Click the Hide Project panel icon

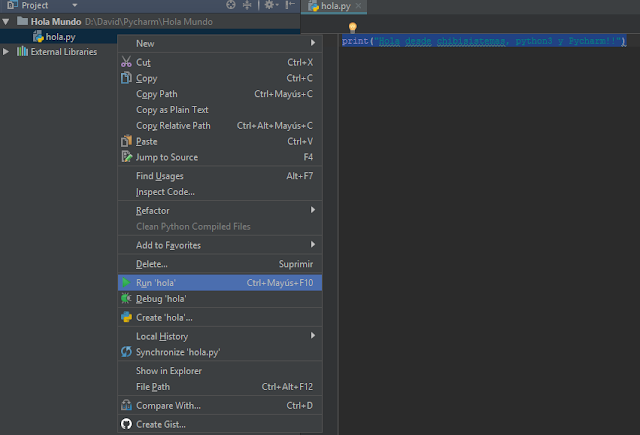tap(289, 5)
